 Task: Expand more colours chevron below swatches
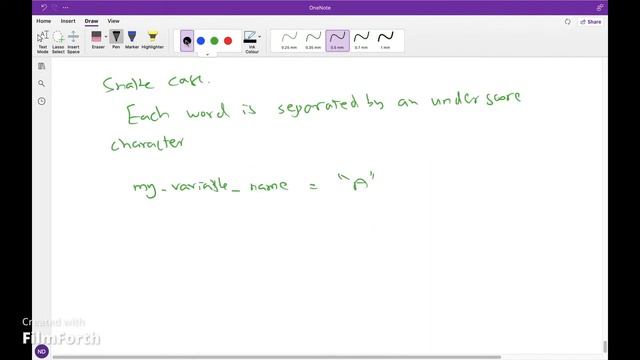(207, 54)
